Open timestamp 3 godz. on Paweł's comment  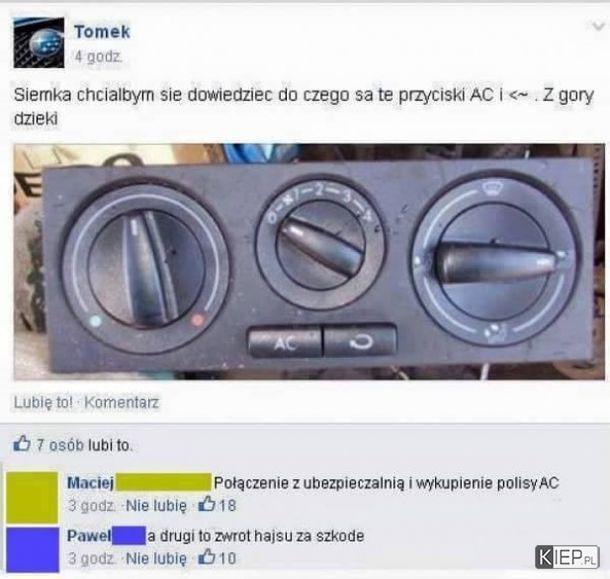pos(92,558)
